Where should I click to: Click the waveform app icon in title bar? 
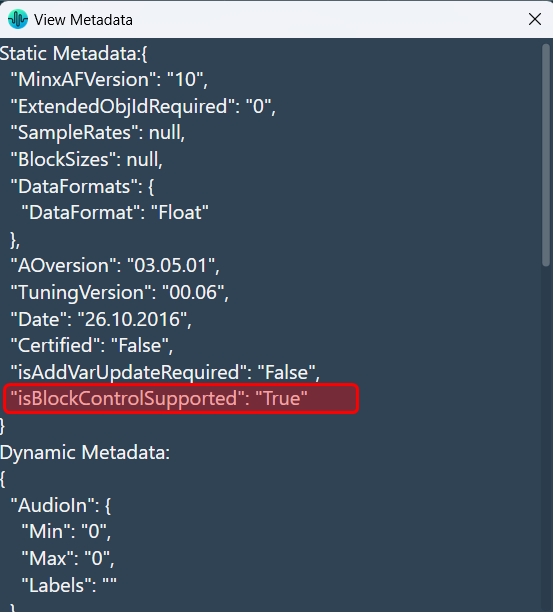click(x=18, y=19)
